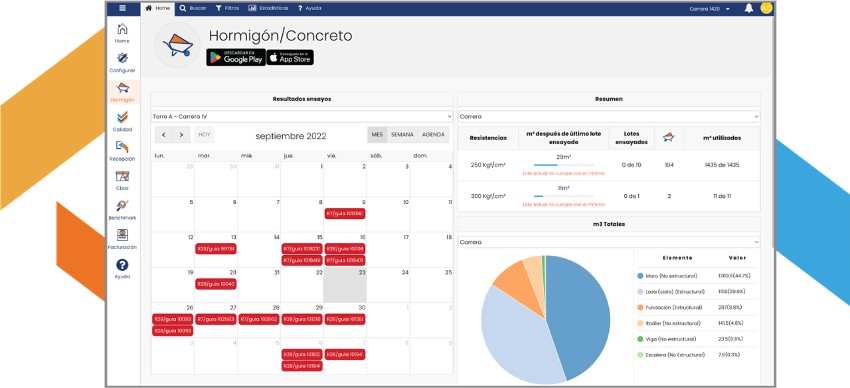This screenshot has height=388, width=850.
Task: Go to the next calendar month
Action: (x=182, y=135)
